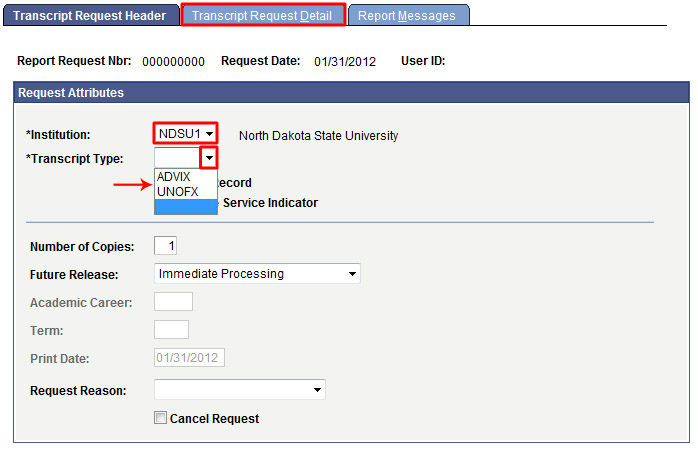Choose UNOFX in the transcript type list
The width and height of the screenshot is (698, 450).
[x=178, y=191]
